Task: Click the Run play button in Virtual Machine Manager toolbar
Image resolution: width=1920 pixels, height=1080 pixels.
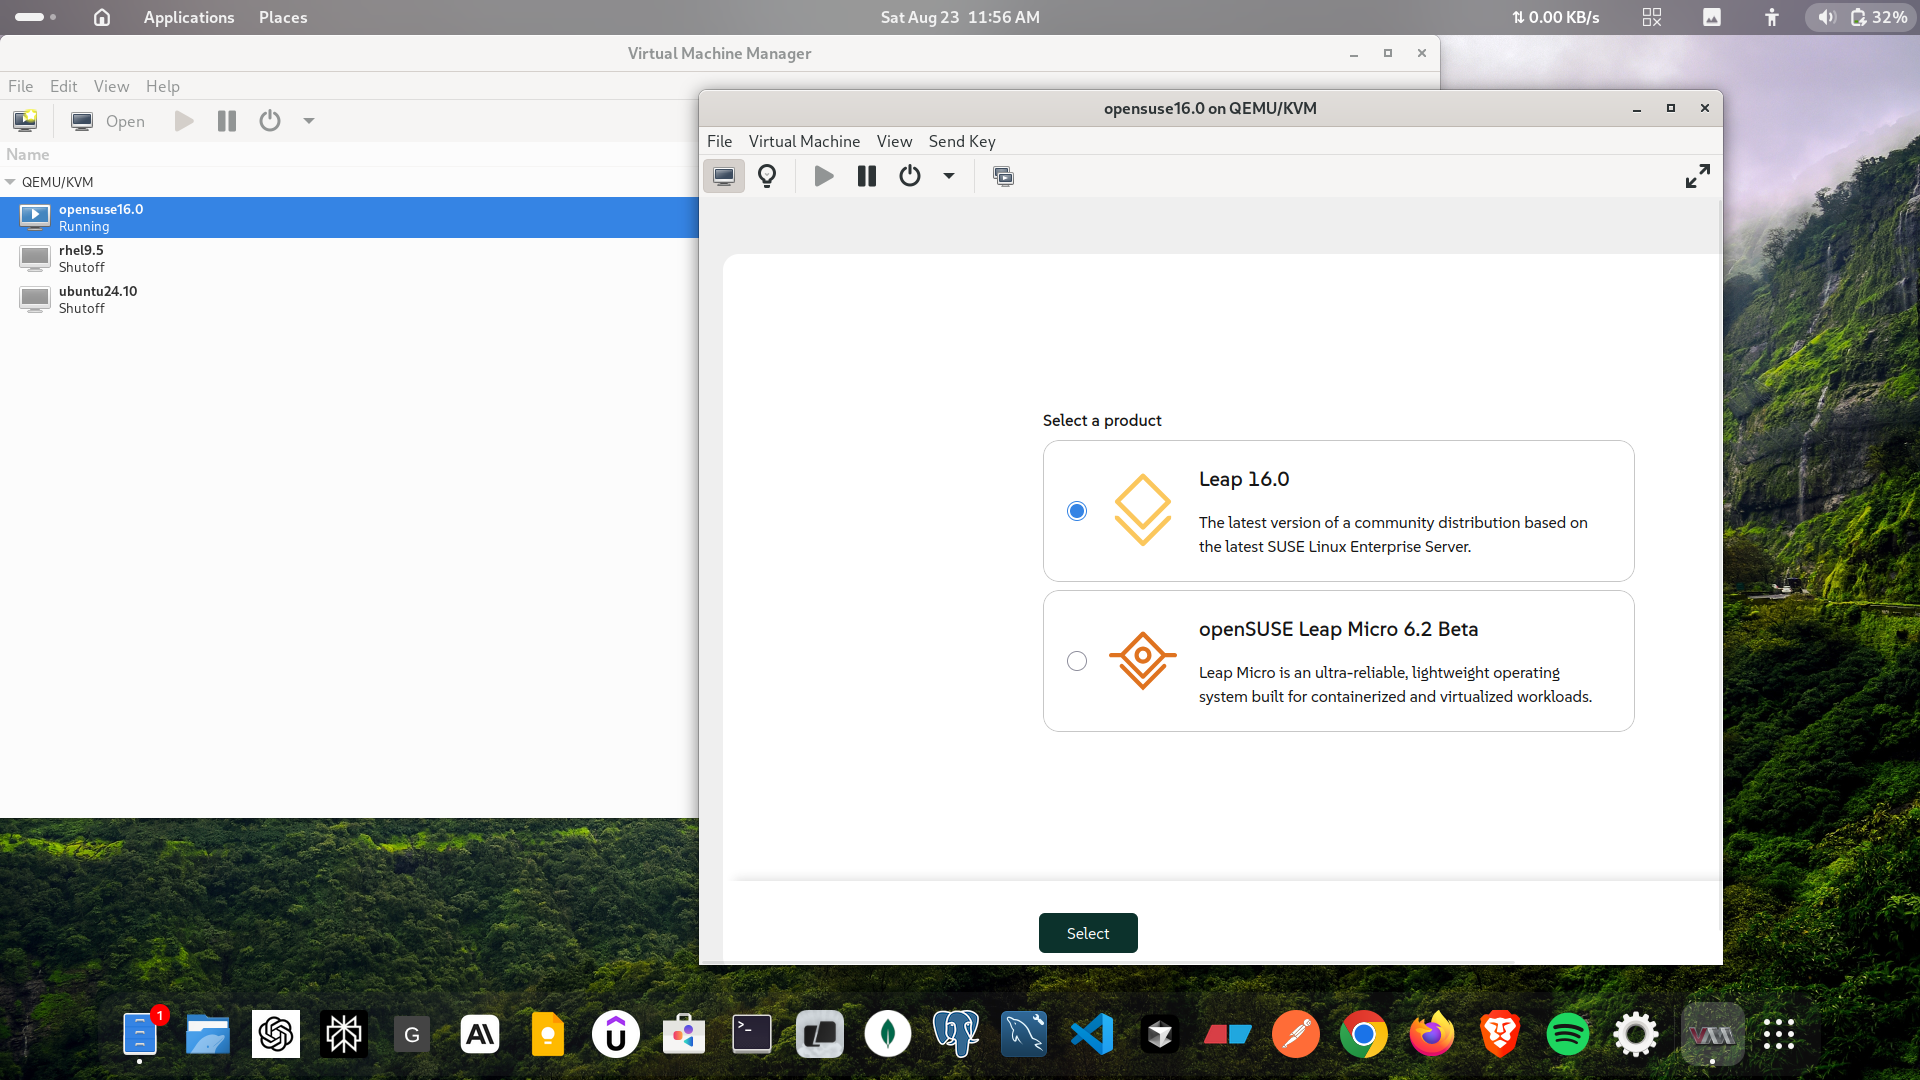Action: tap(184, 121)
